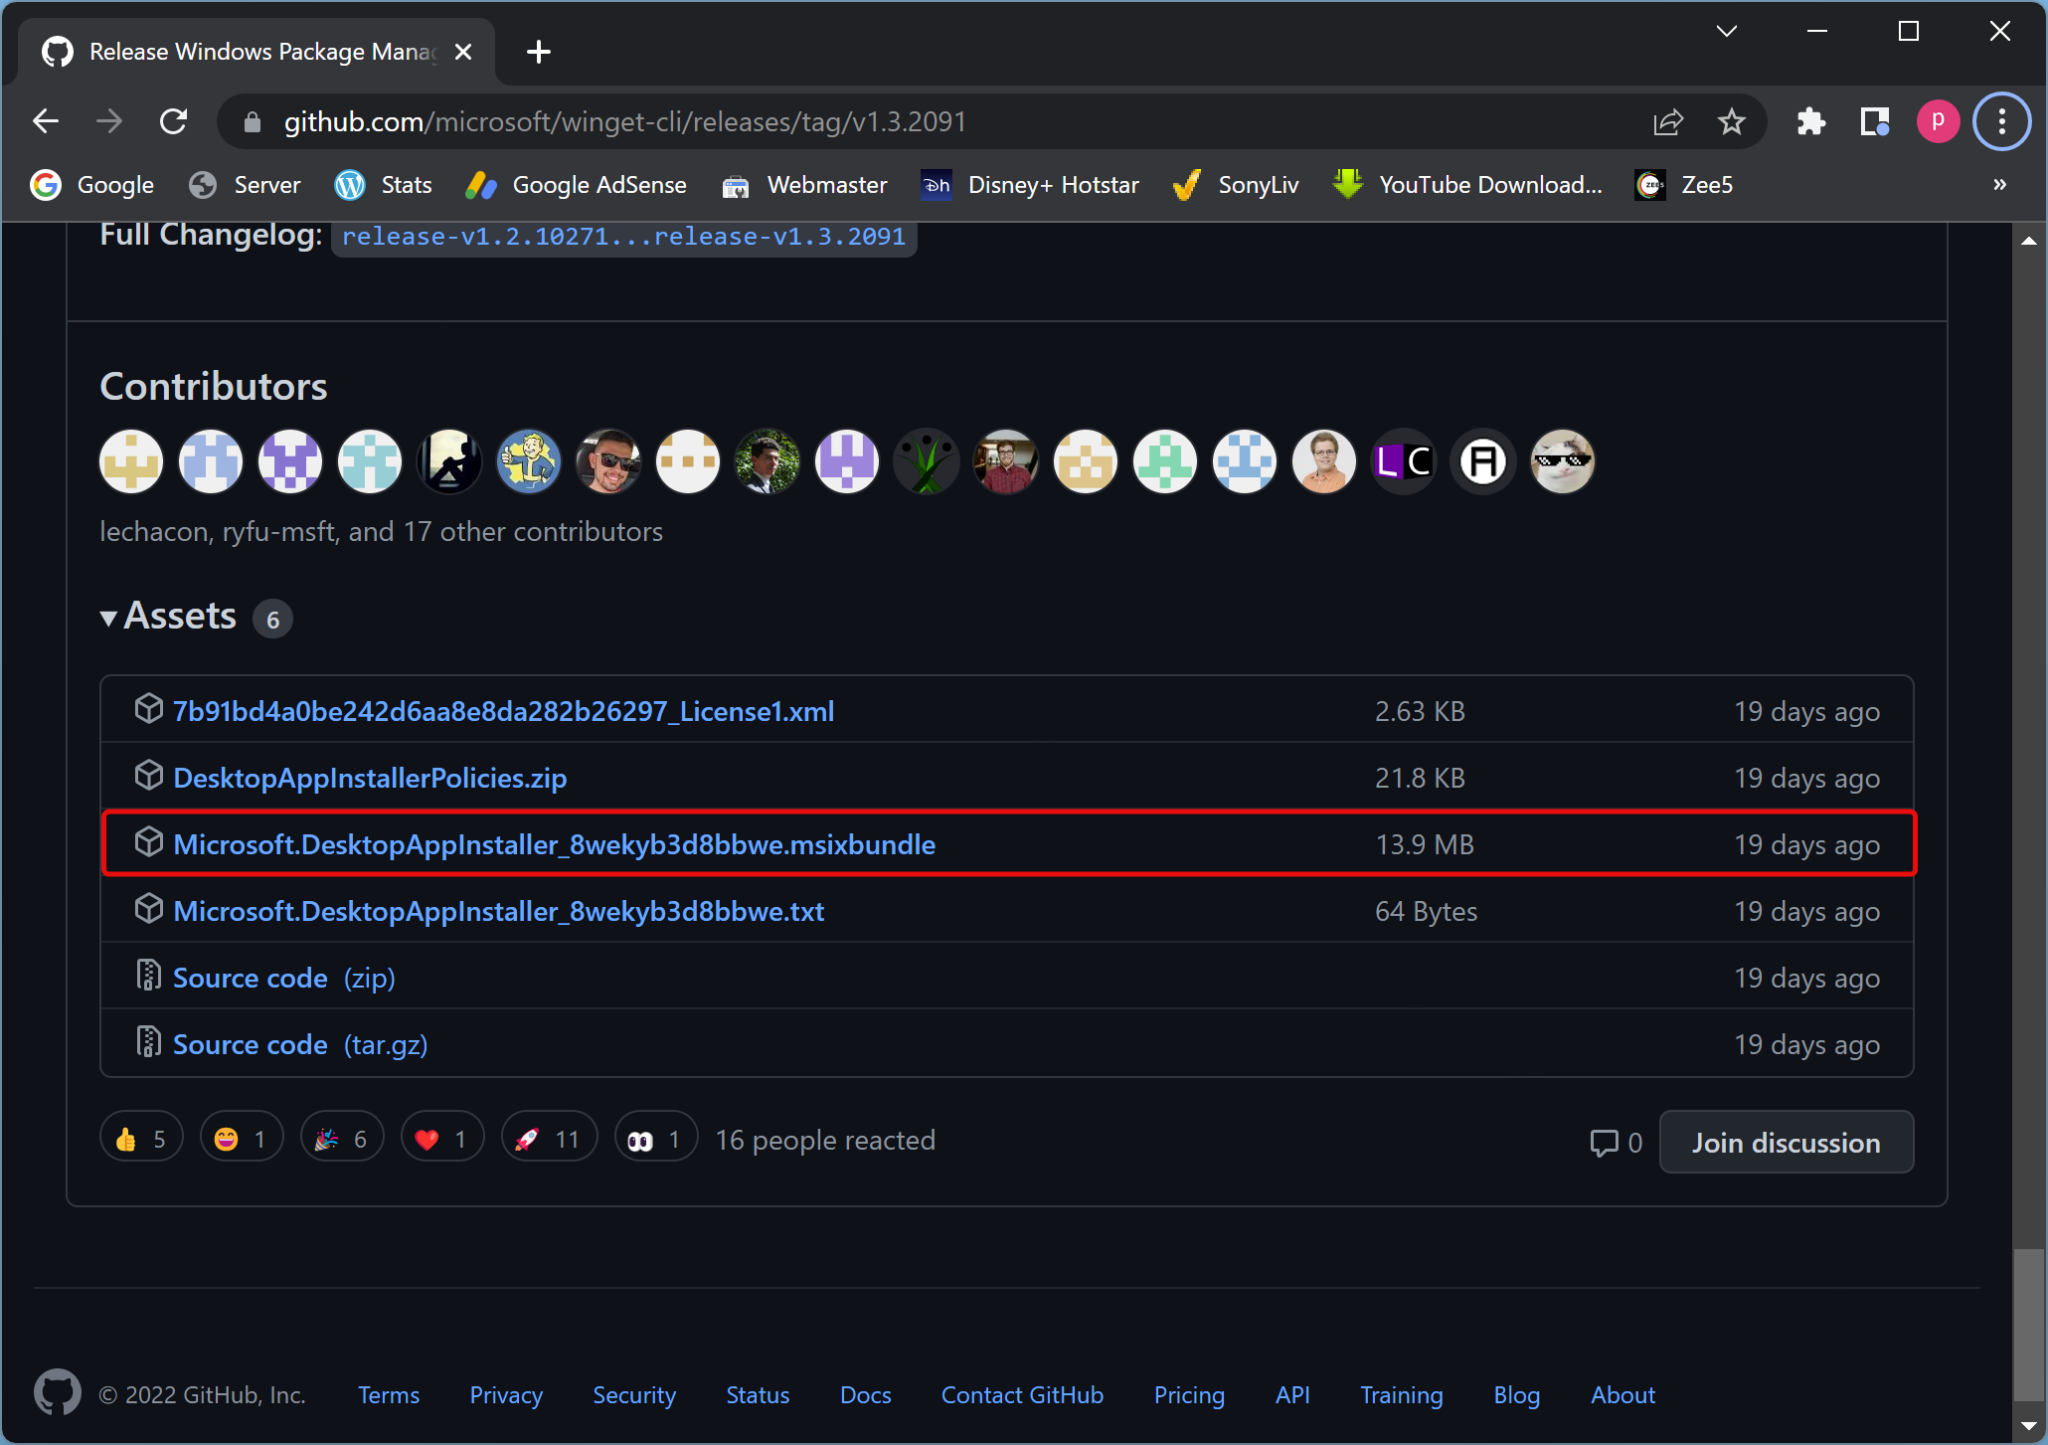Screen dimensions: 2048x1445
Task: Open the Disney+ Hotstar bookmark
Action: [1030, 185]
